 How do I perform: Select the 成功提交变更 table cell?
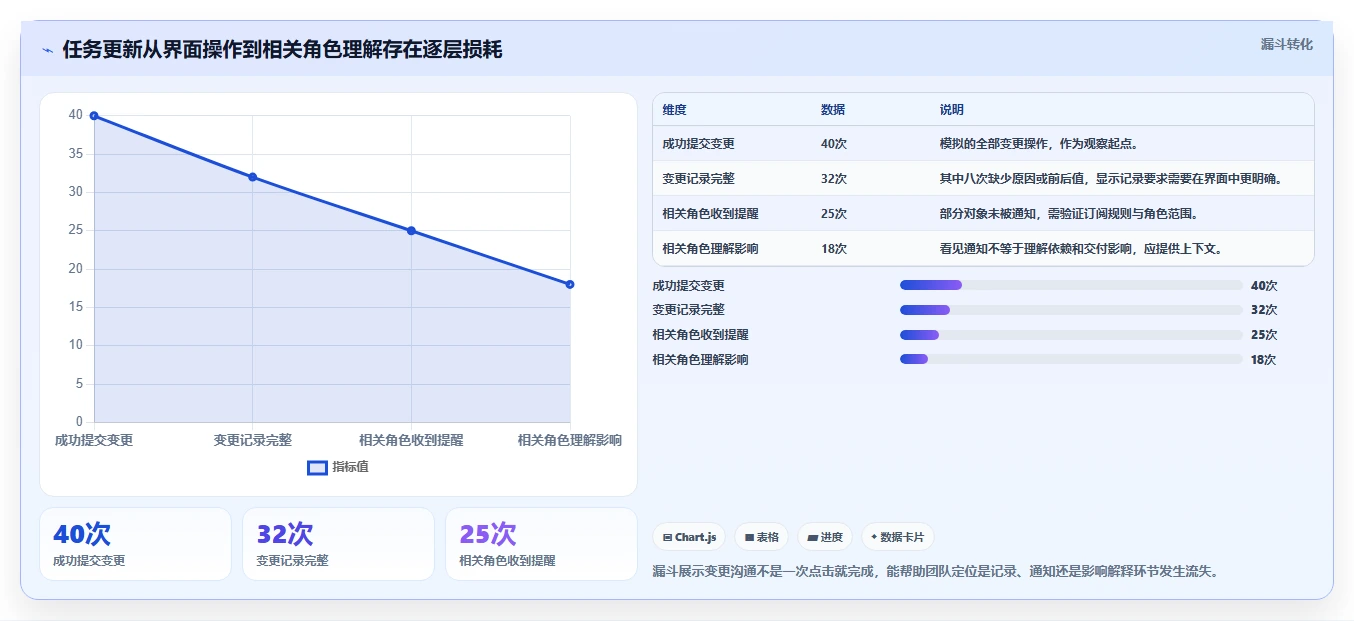[x=698, y=144]
